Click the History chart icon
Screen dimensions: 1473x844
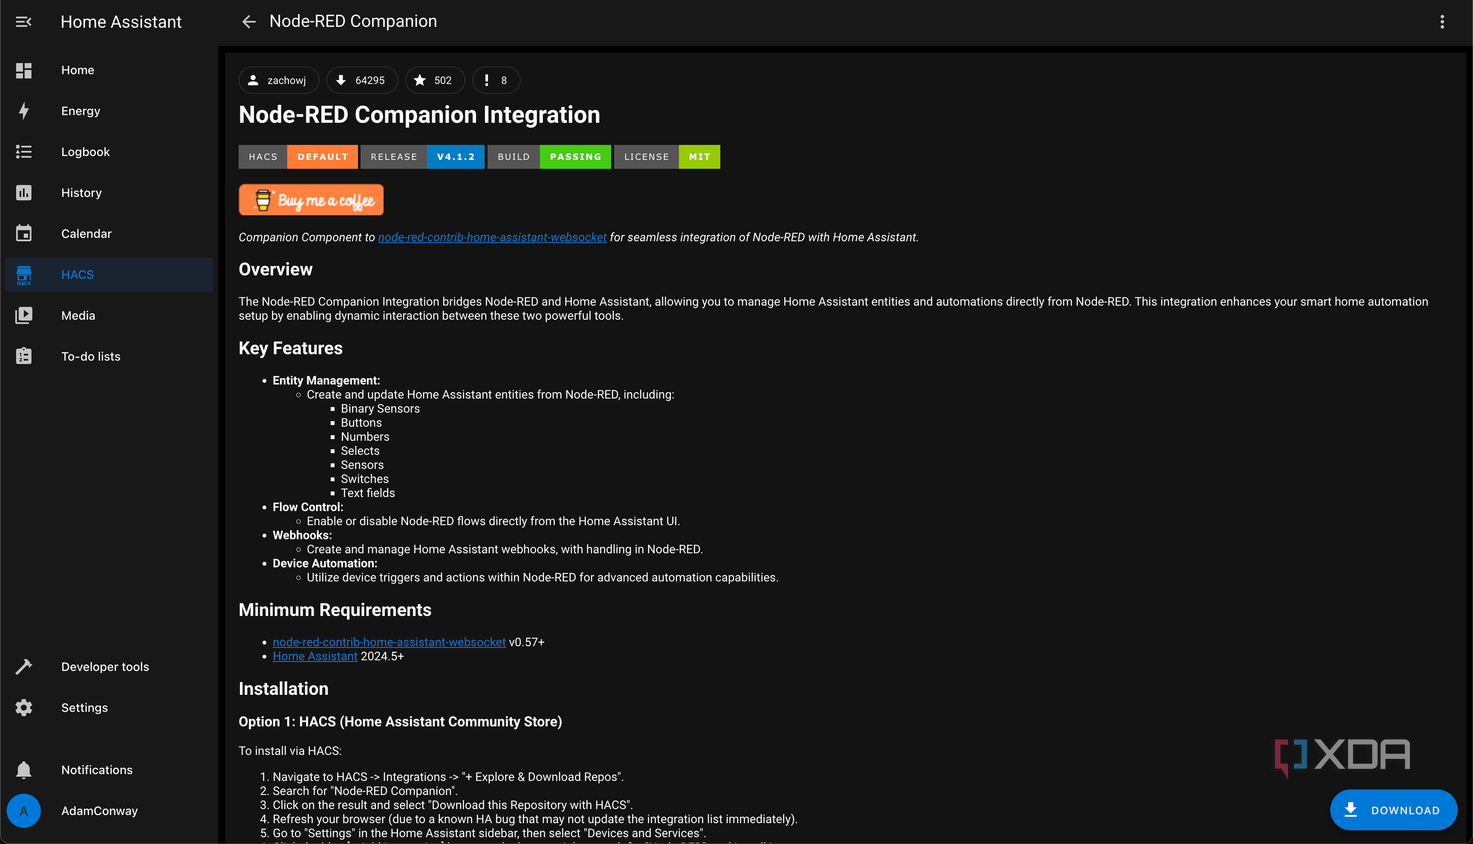tap(24, 193)
